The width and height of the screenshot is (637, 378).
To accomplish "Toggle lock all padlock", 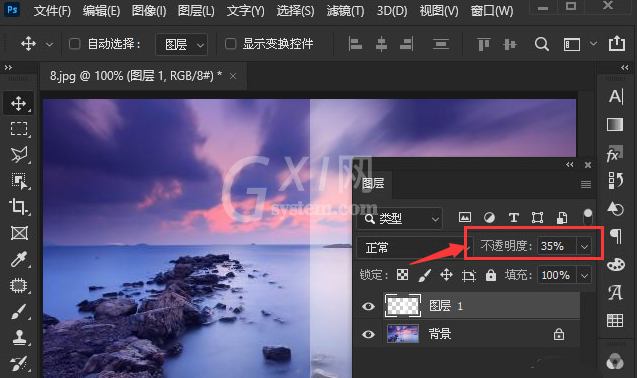I will [491, 275].
